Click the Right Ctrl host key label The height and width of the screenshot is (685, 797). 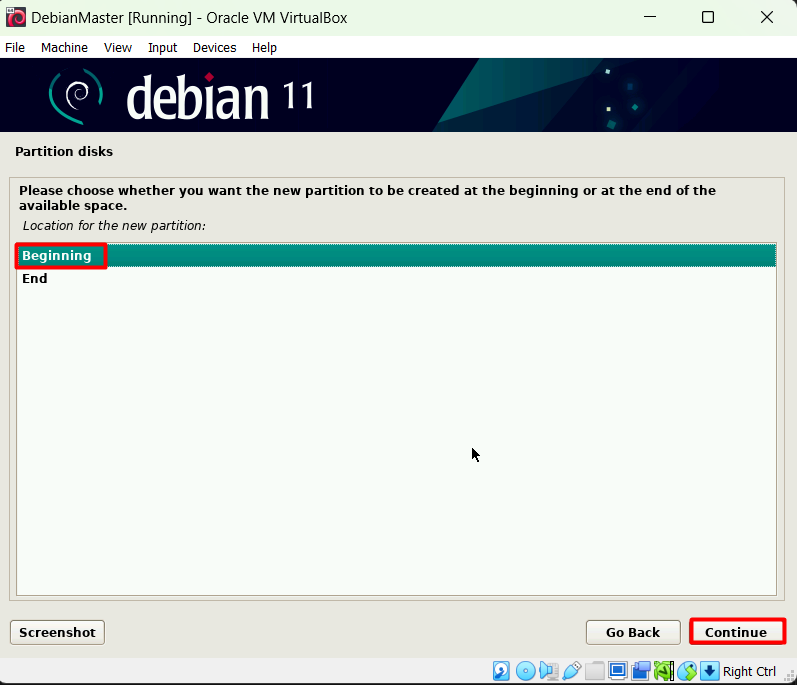[749, 671]
